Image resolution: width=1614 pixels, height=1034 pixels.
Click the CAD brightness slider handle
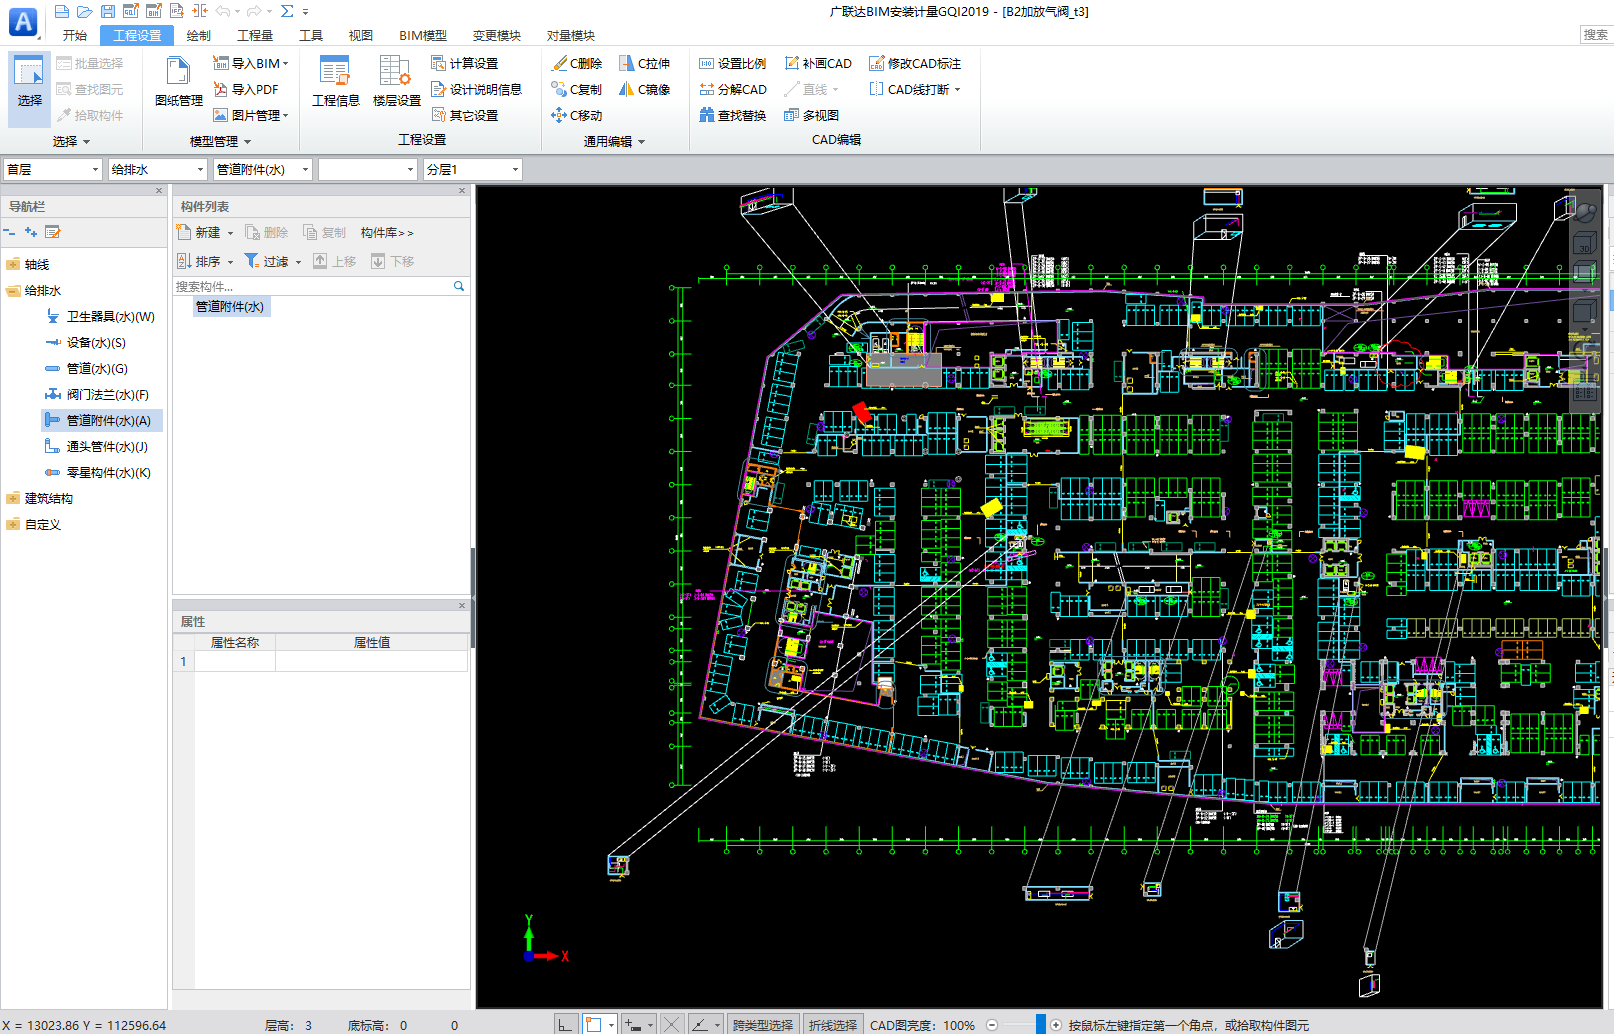click(1041, 1024)
